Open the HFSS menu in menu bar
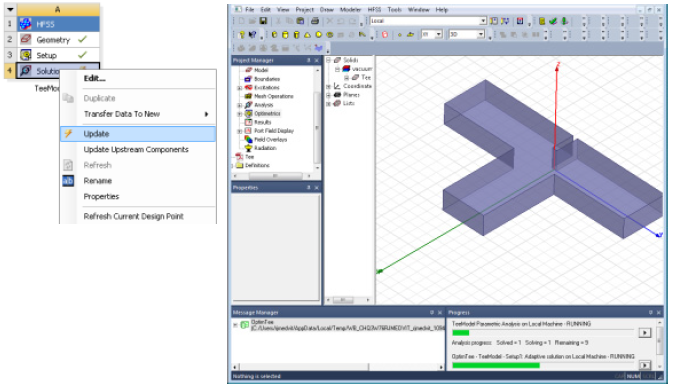674x392 pixels. (374, 9)
